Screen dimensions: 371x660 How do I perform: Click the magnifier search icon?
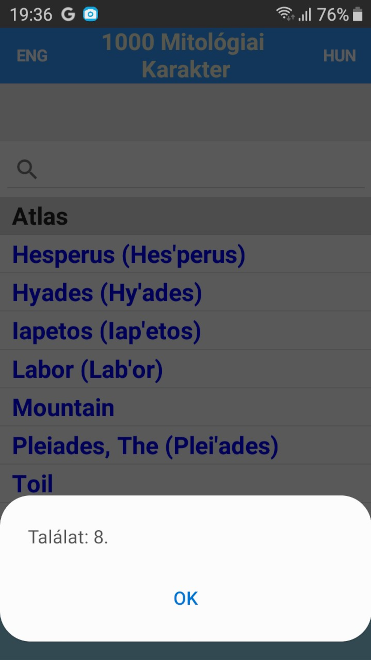pos(27,169)
